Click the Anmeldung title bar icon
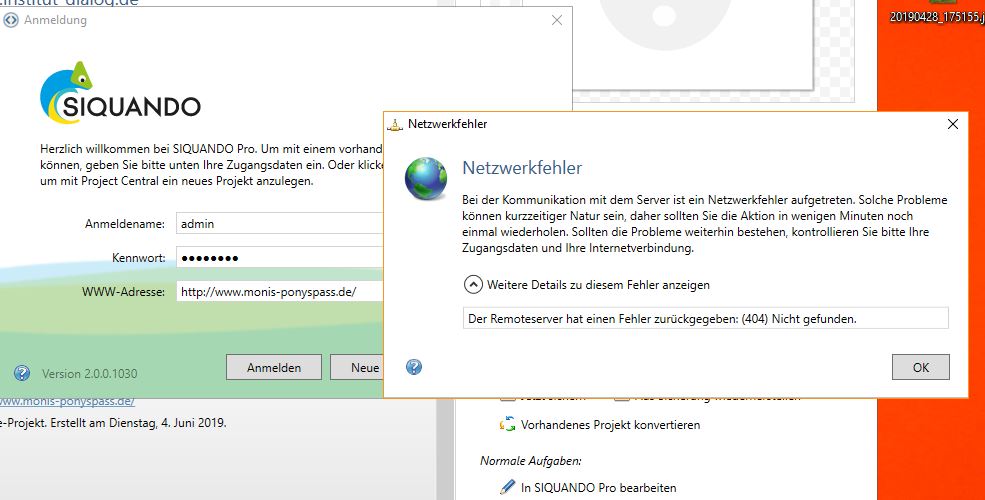The width and height of the screenshot is (985, 500). (x=11, y=20)
